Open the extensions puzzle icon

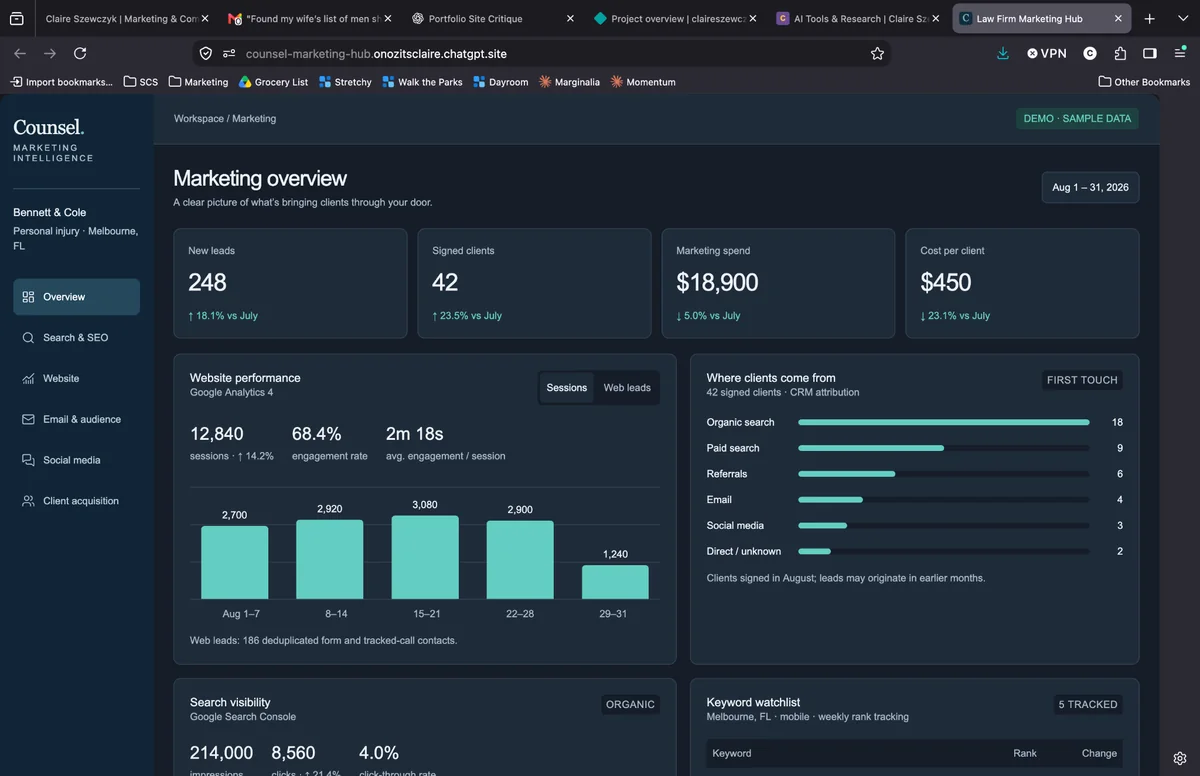(x=1120, y=54)
